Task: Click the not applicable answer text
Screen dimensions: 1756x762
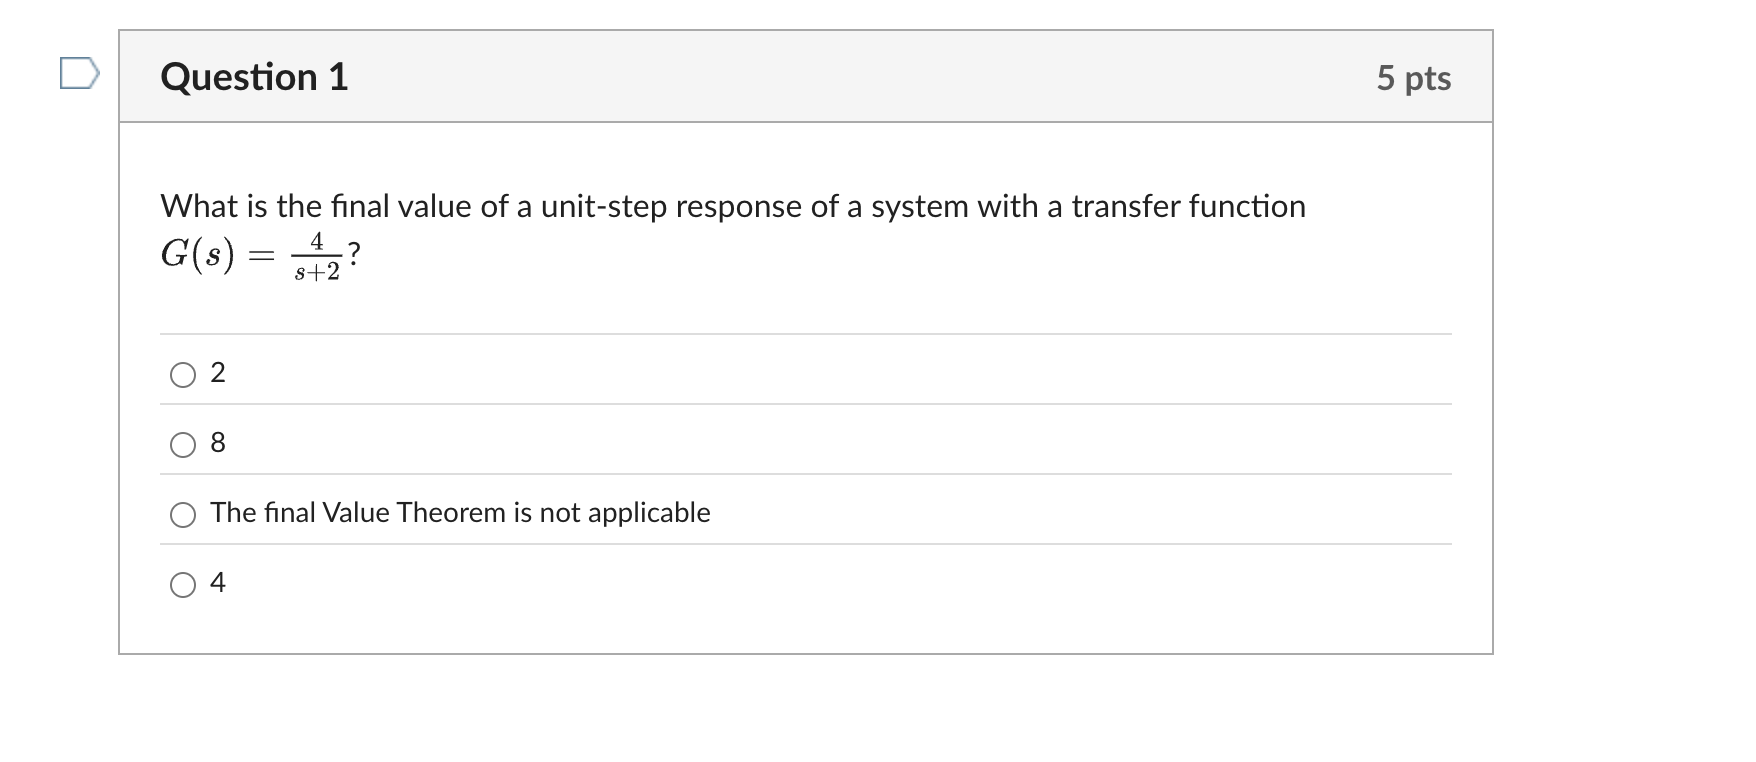Action: (x=459, y=512)
